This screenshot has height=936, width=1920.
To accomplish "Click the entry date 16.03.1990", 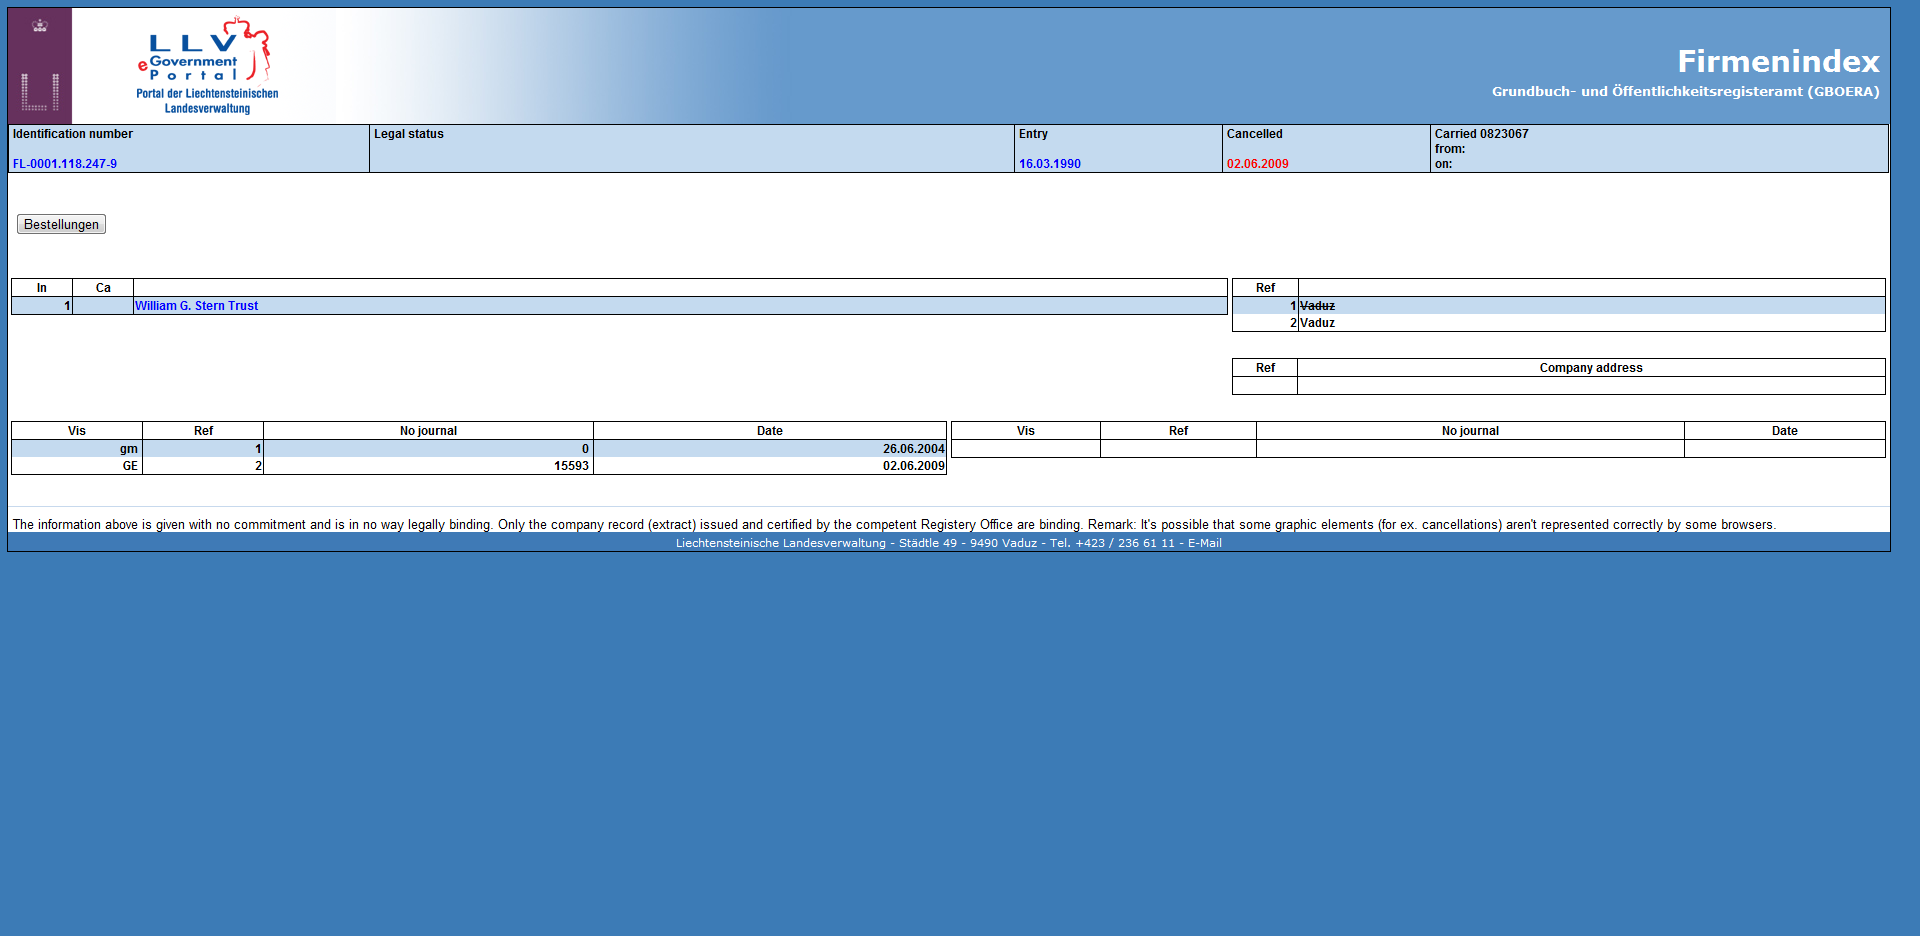I will pyautogui.click(x=1049, y=164).
